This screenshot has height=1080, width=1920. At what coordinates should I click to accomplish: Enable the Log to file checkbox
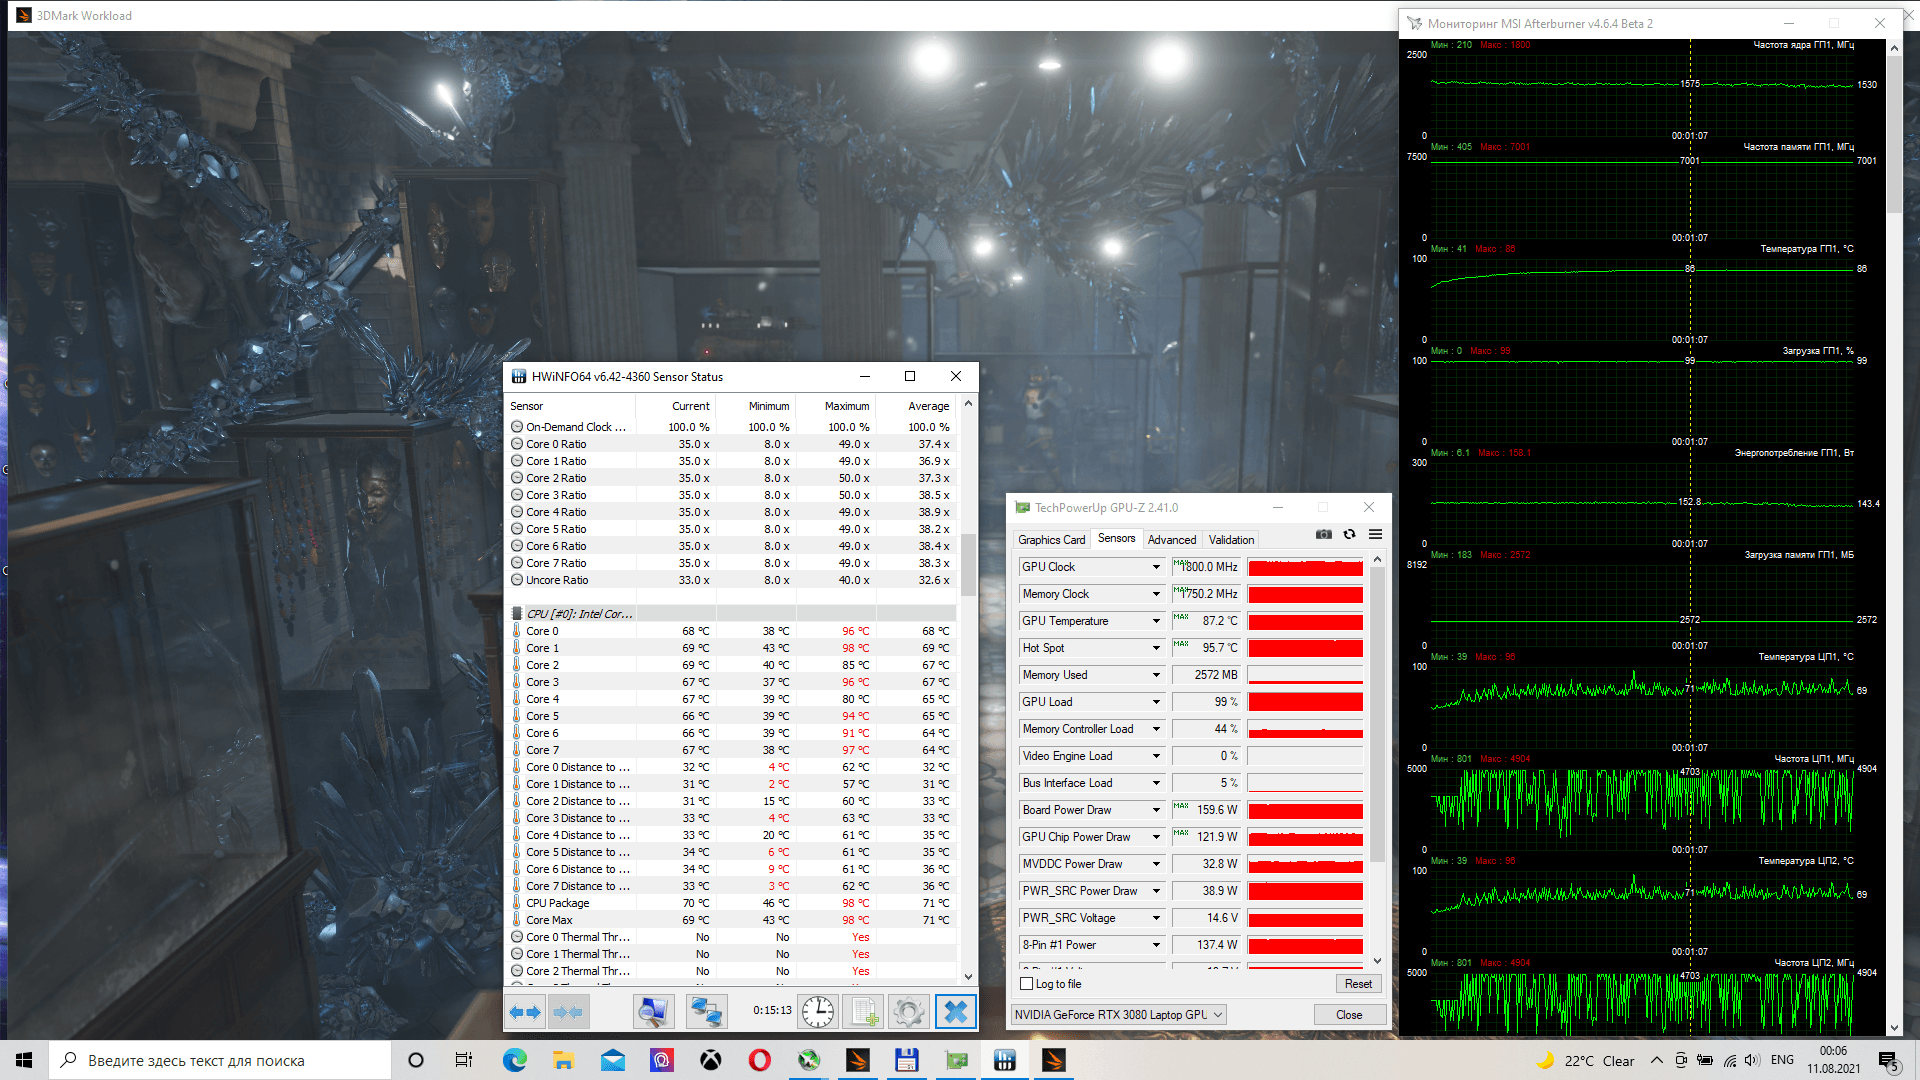1026,984
